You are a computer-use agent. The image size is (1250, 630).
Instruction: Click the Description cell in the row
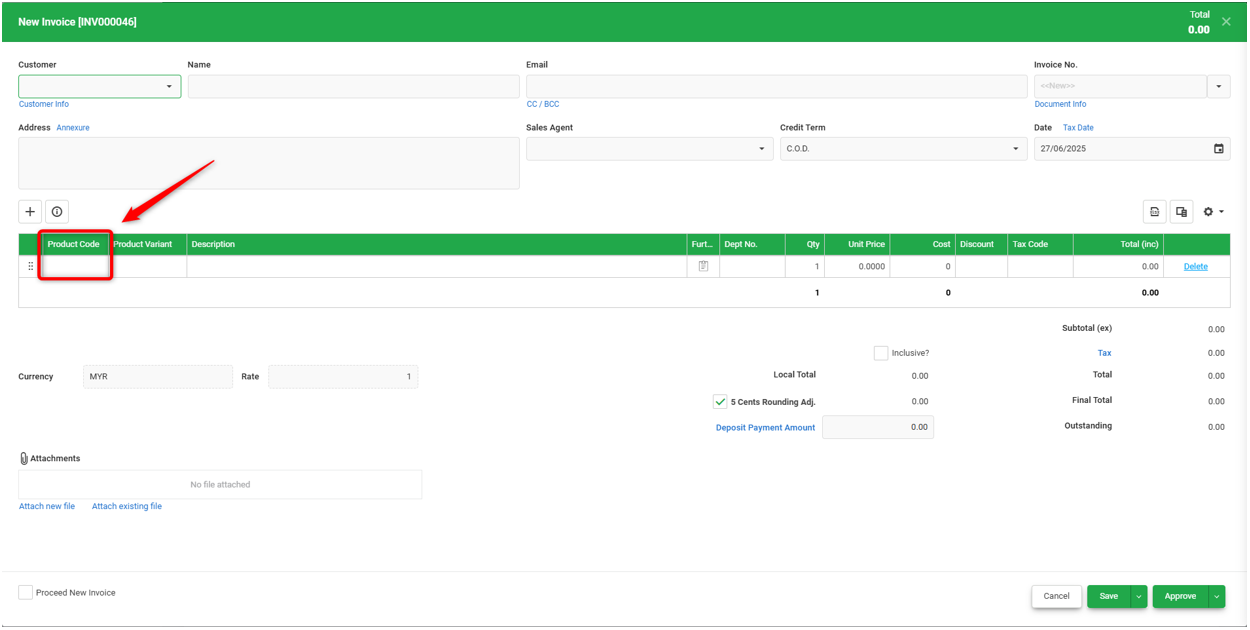[x=437, y=267]
